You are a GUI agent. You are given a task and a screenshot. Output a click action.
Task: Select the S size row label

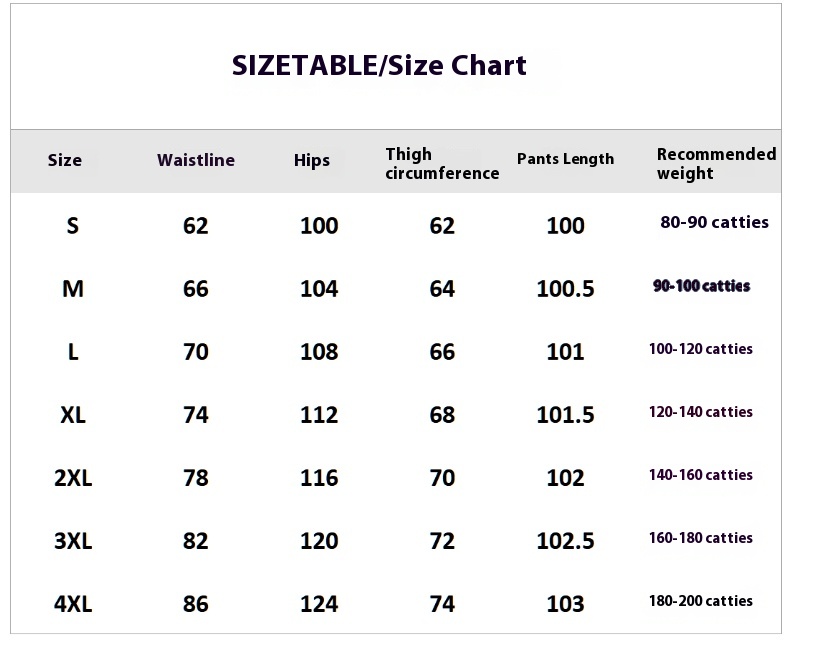[x=73, y=225]
